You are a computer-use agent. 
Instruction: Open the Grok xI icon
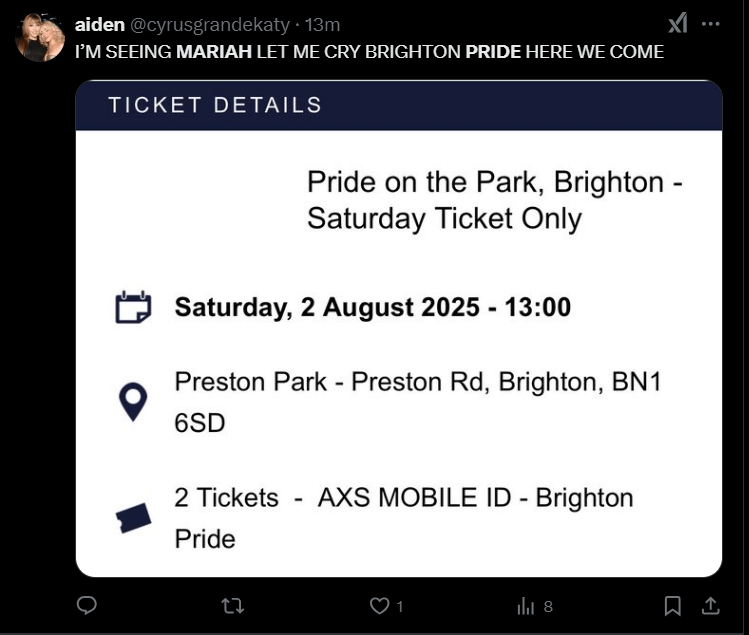click(678, 23)
